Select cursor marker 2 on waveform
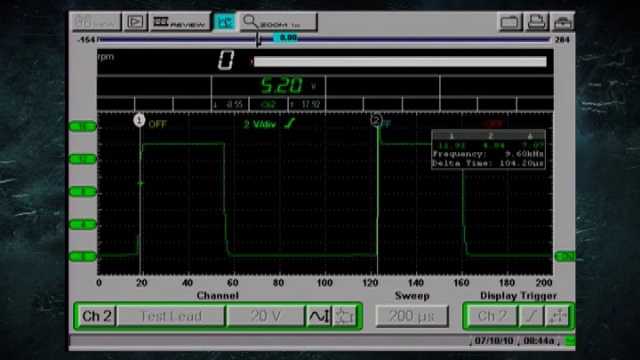 tap(376, 120)
